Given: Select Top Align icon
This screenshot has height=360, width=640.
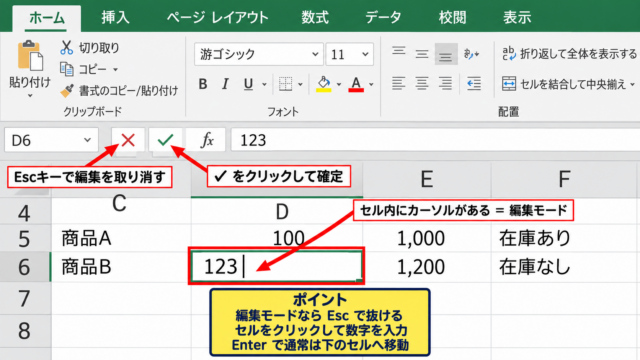Looking at the screenshot, I should 398,52.
